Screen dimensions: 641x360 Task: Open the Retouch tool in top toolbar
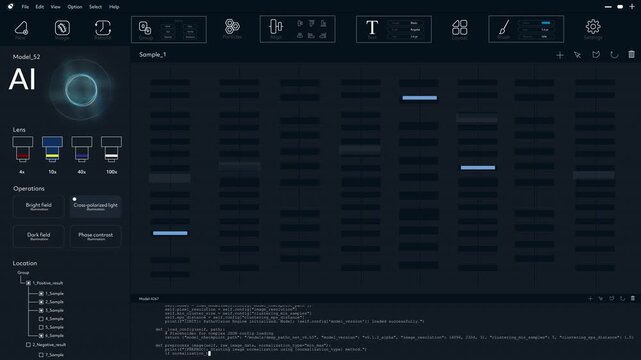tap(103, 28)
